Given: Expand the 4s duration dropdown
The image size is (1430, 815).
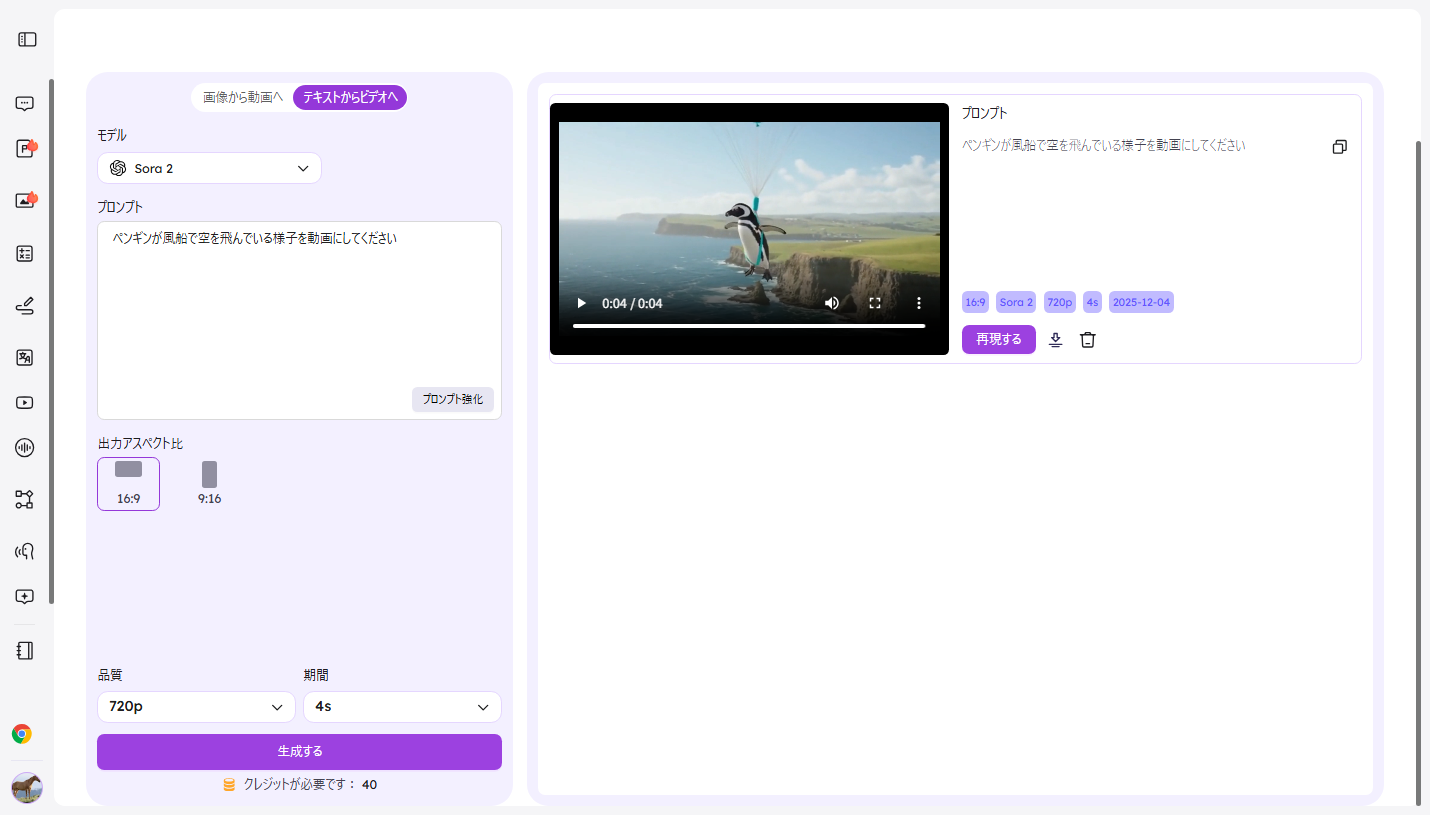Looking at the screenshot, I should point(402,706).
